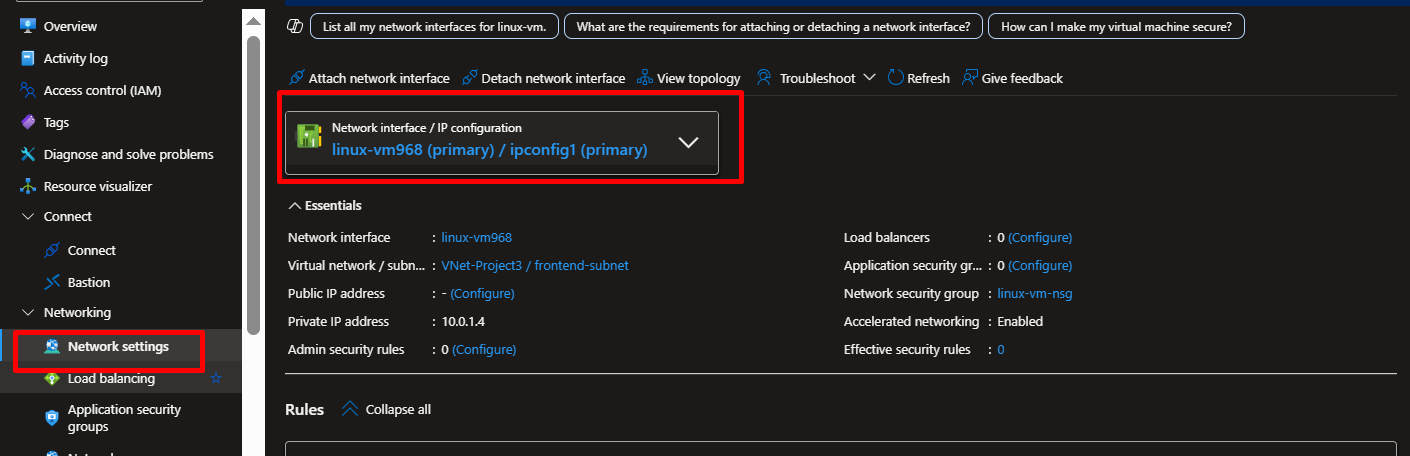Click the Copilot icon beside suggestion prompts
The image size is (1410, 456).
(294, 26)
